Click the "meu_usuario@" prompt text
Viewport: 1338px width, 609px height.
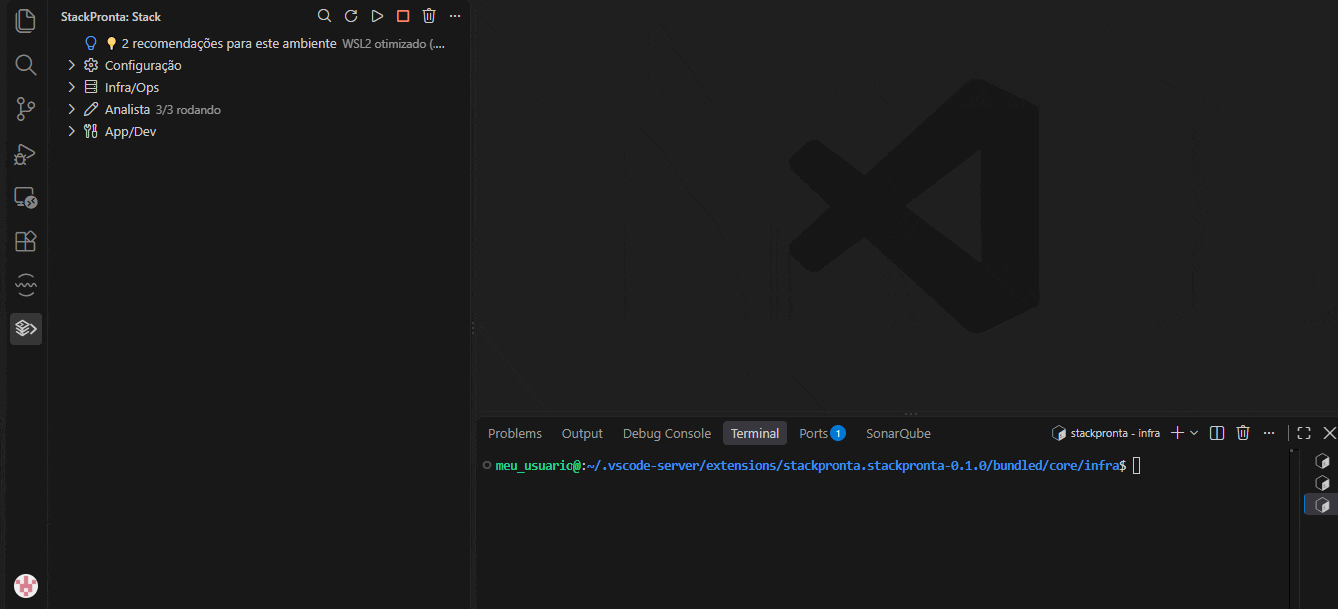coord(540,466)
